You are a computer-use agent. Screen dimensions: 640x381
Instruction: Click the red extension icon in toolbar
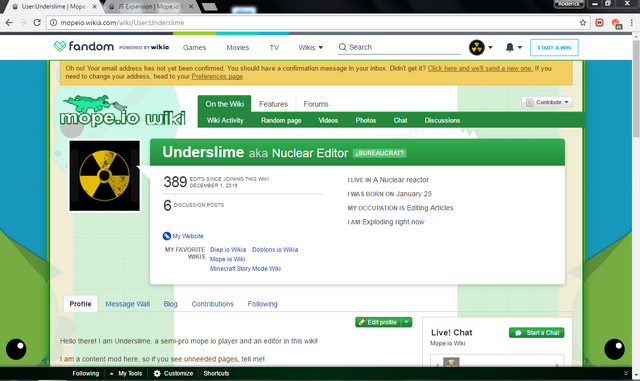[x=599, y=23]
